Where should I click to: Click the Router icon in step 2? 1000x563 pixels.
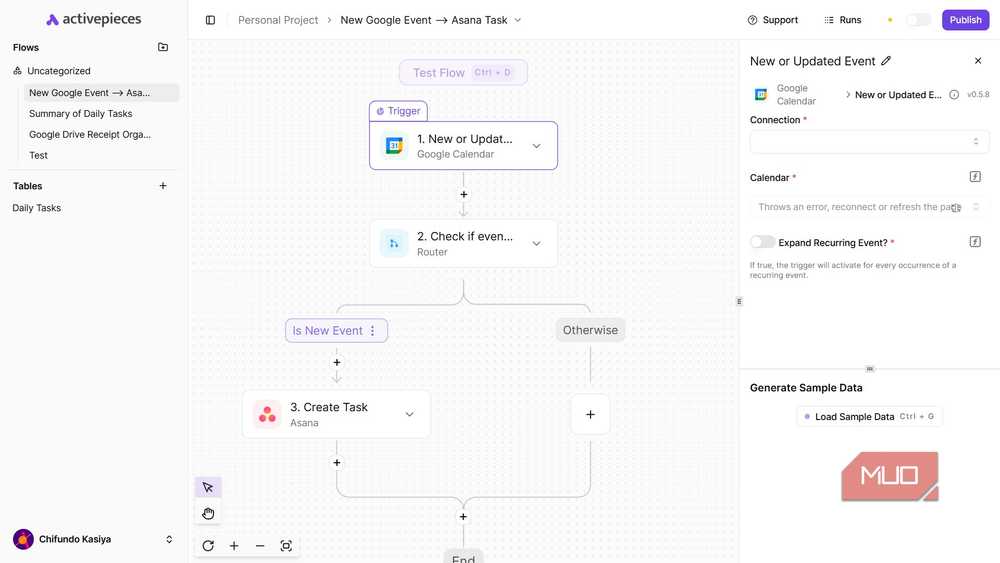[394, 244]
